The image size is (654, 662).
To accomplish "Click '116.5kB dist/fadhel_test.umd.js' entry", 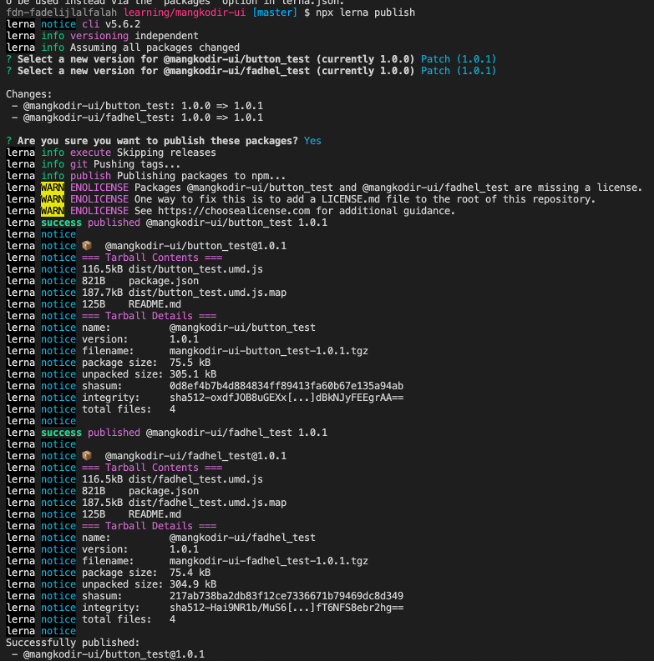I will (x=172, y=479).
